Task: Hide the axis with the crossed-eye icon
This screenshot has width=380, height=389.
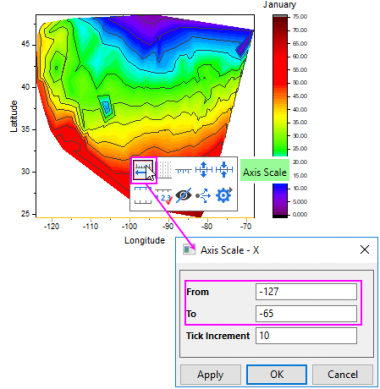Action: 183,195
